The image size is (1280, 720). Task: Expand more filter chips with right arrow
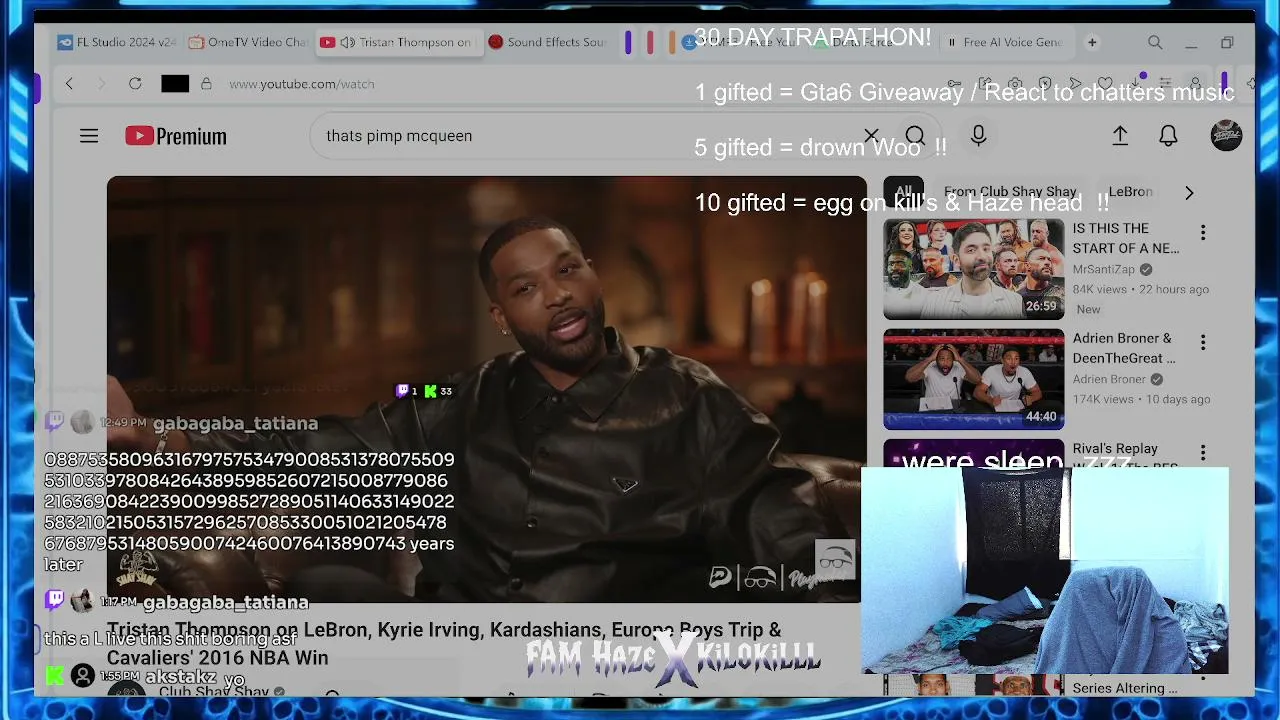(x=1189, y=192)
